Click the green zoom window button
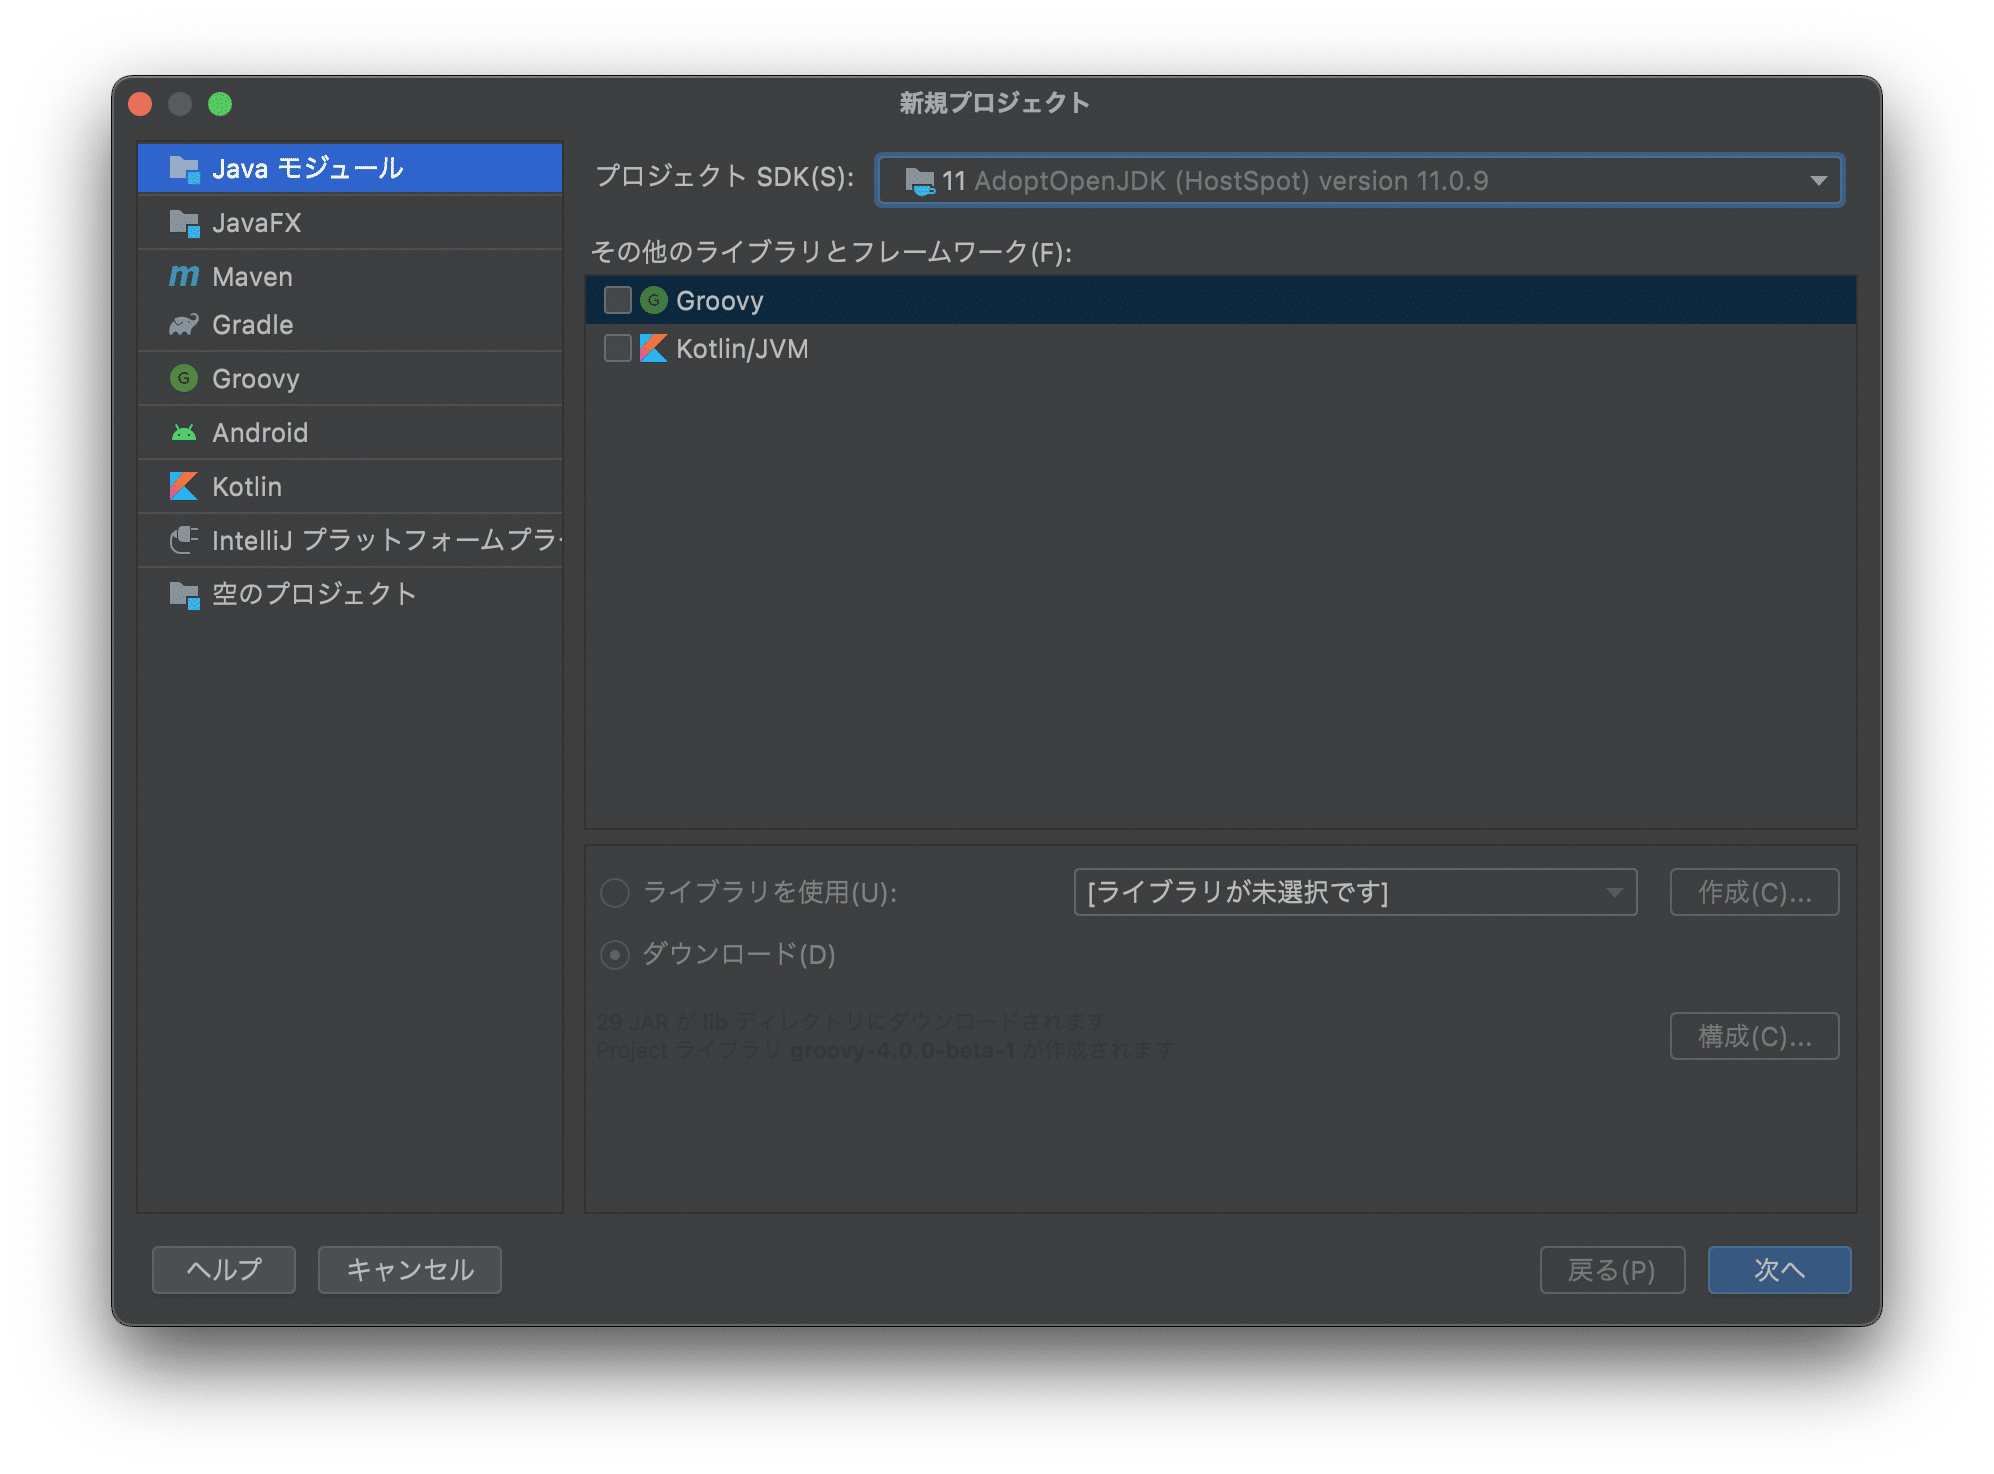The image size is (1994, 1474). pos(220,104)
